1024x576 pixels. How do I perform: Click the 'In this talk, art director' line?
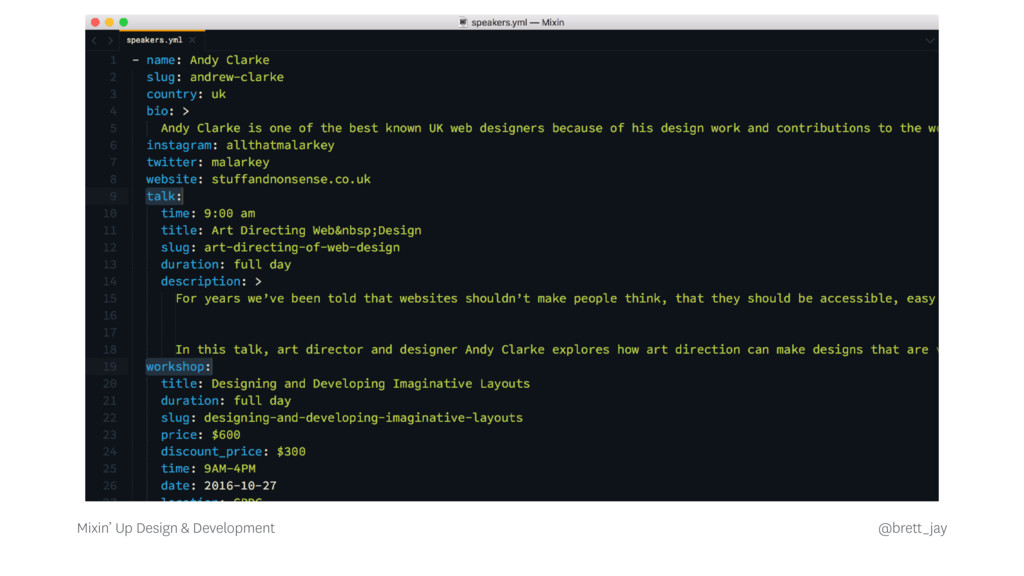point(556,349)
